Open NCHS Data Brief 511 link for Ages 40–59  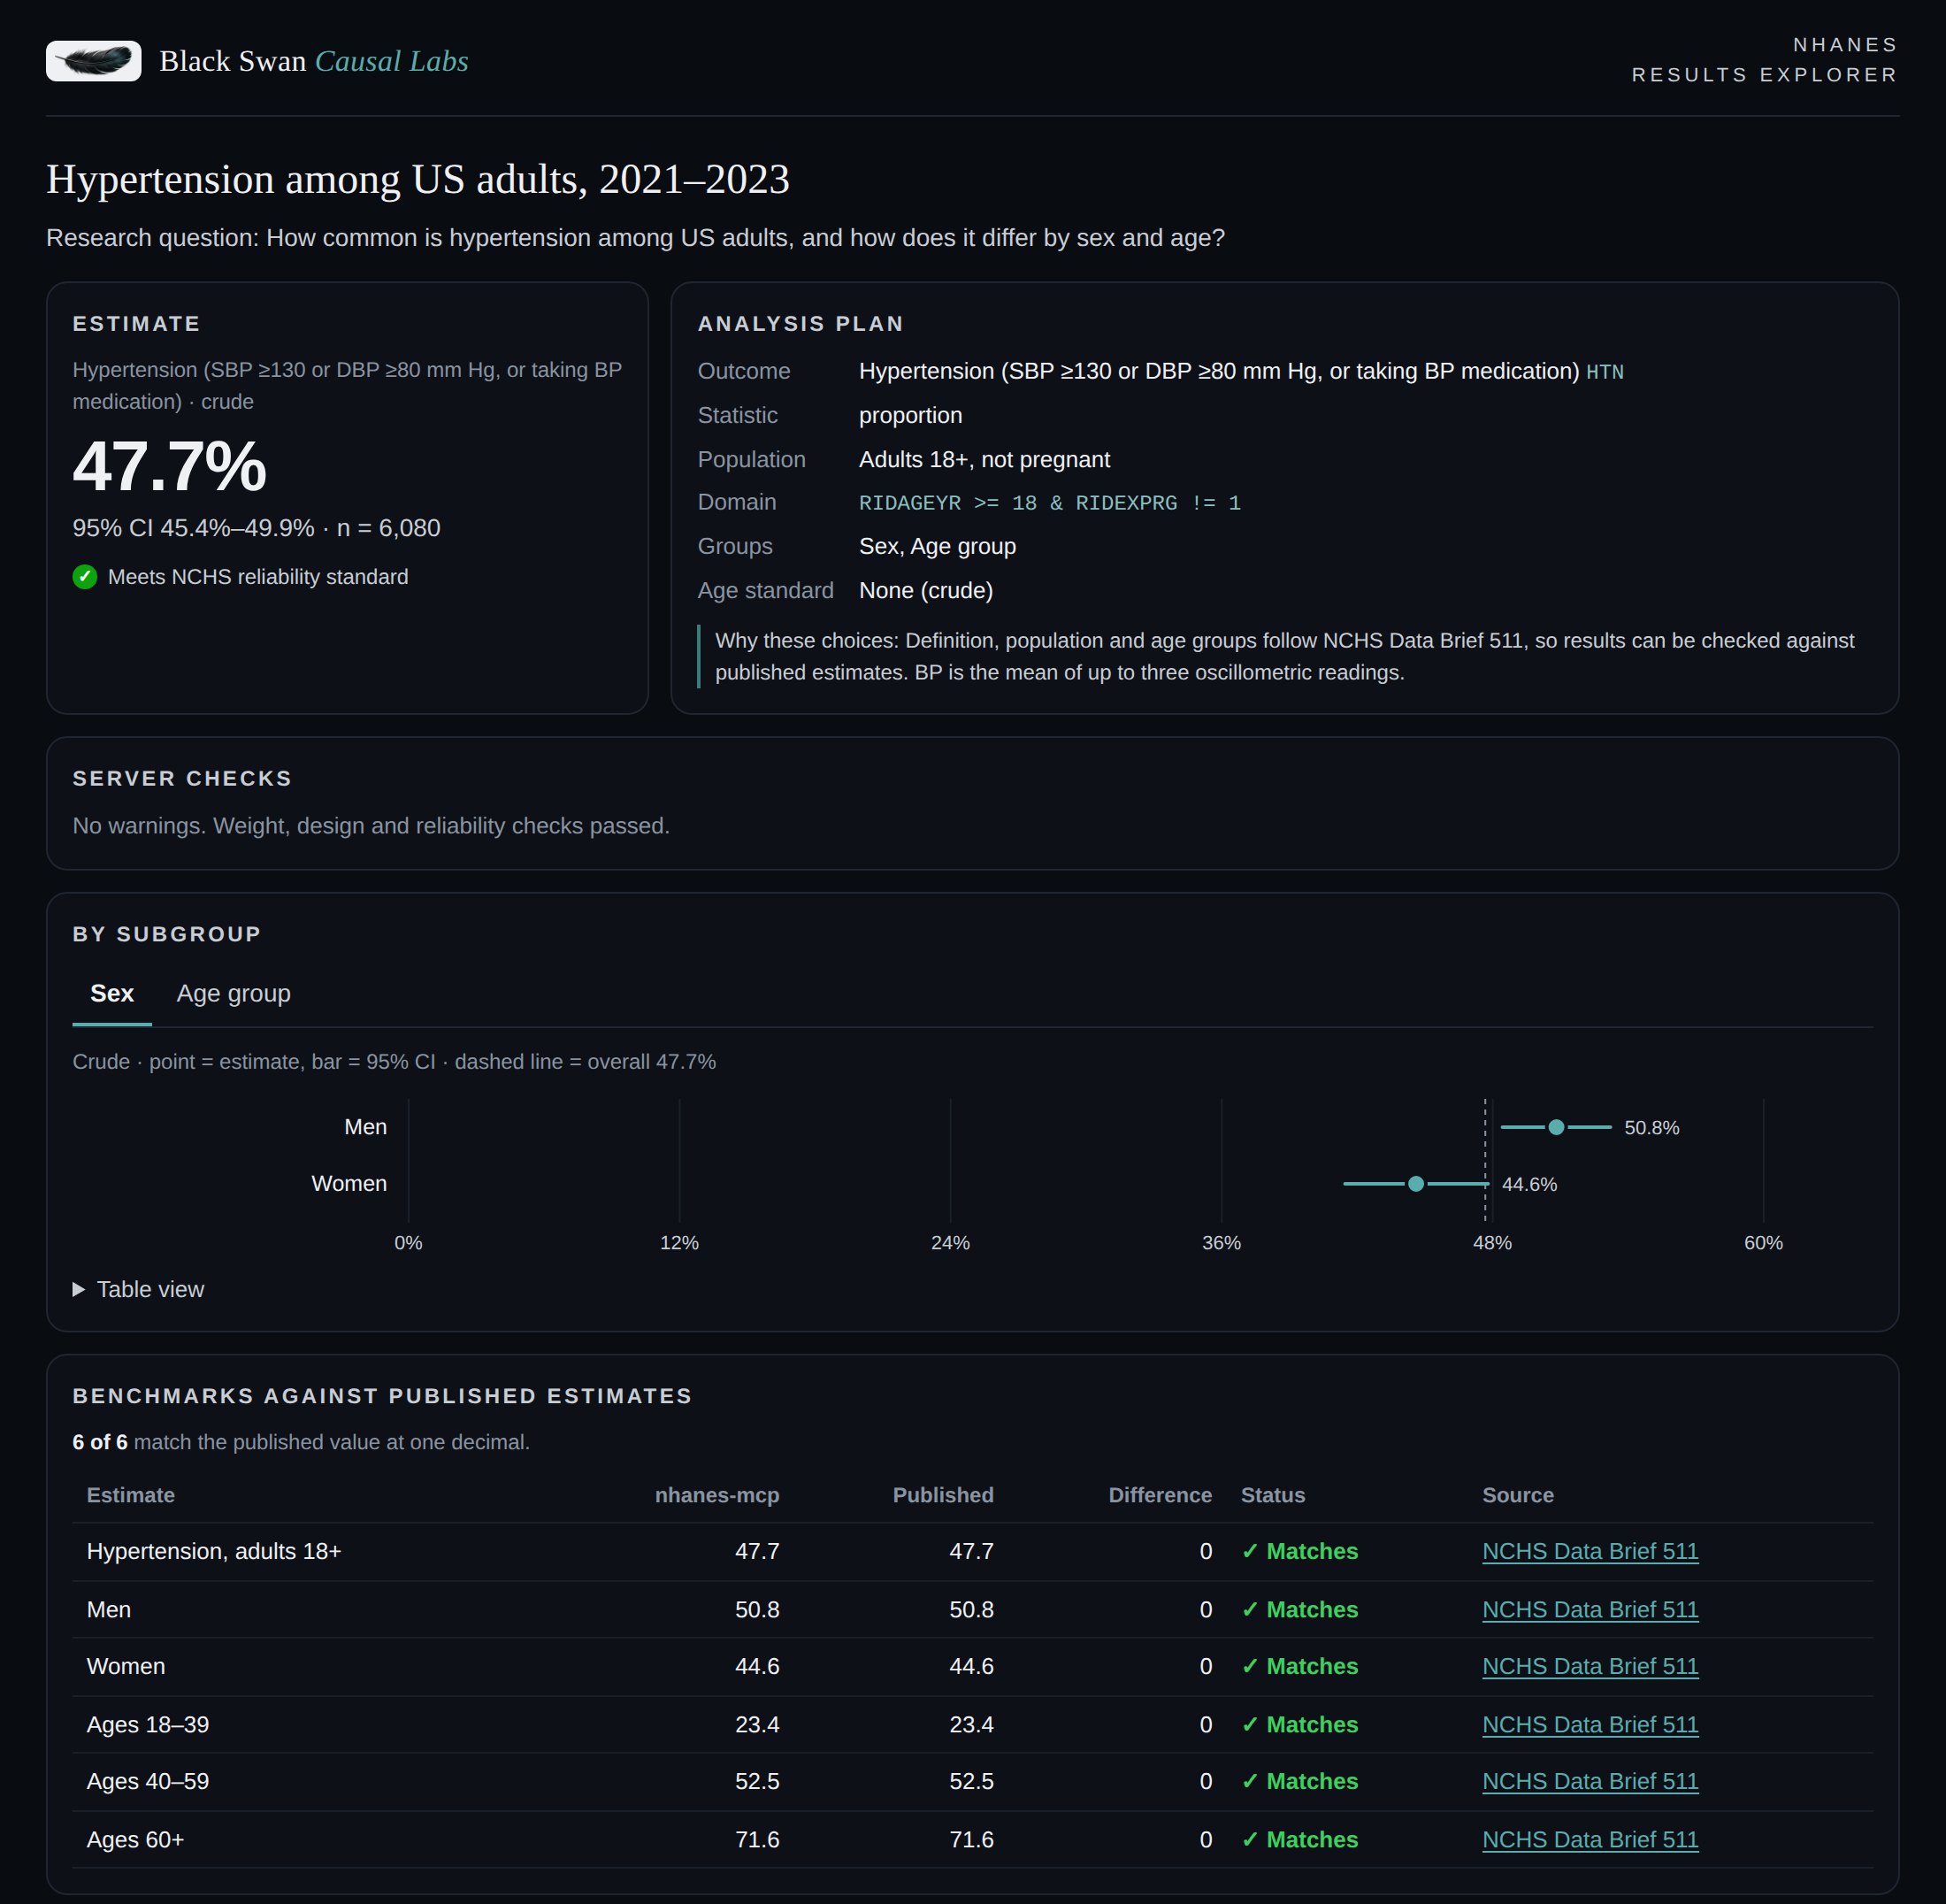1590,1781
